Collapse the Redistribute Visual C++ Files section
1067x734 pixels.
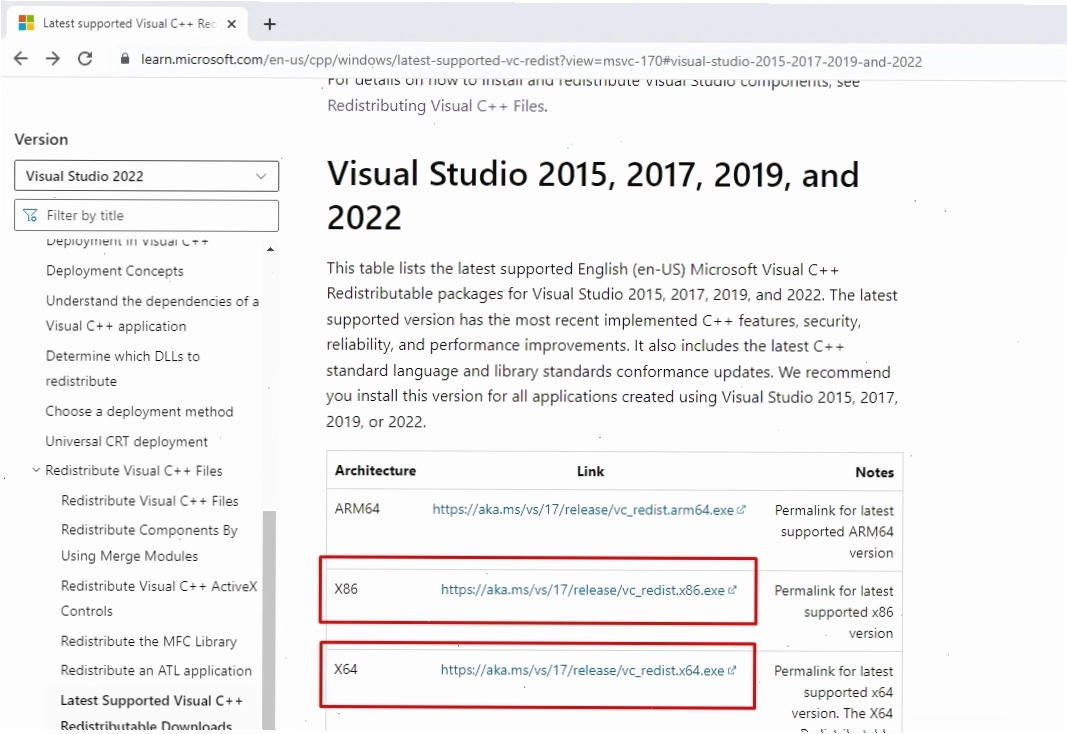tap(36, 470)
